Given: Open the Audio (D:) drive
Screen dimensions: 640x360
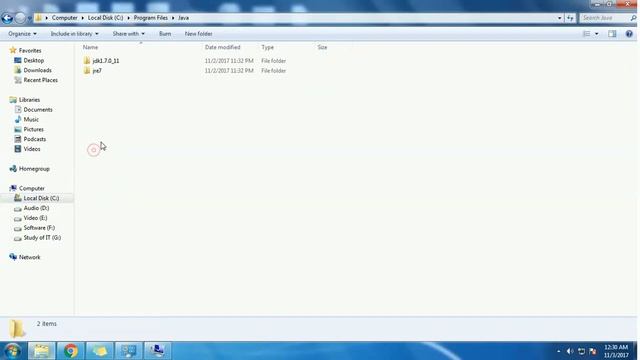Looking at the screenshot, I should 36,208.
